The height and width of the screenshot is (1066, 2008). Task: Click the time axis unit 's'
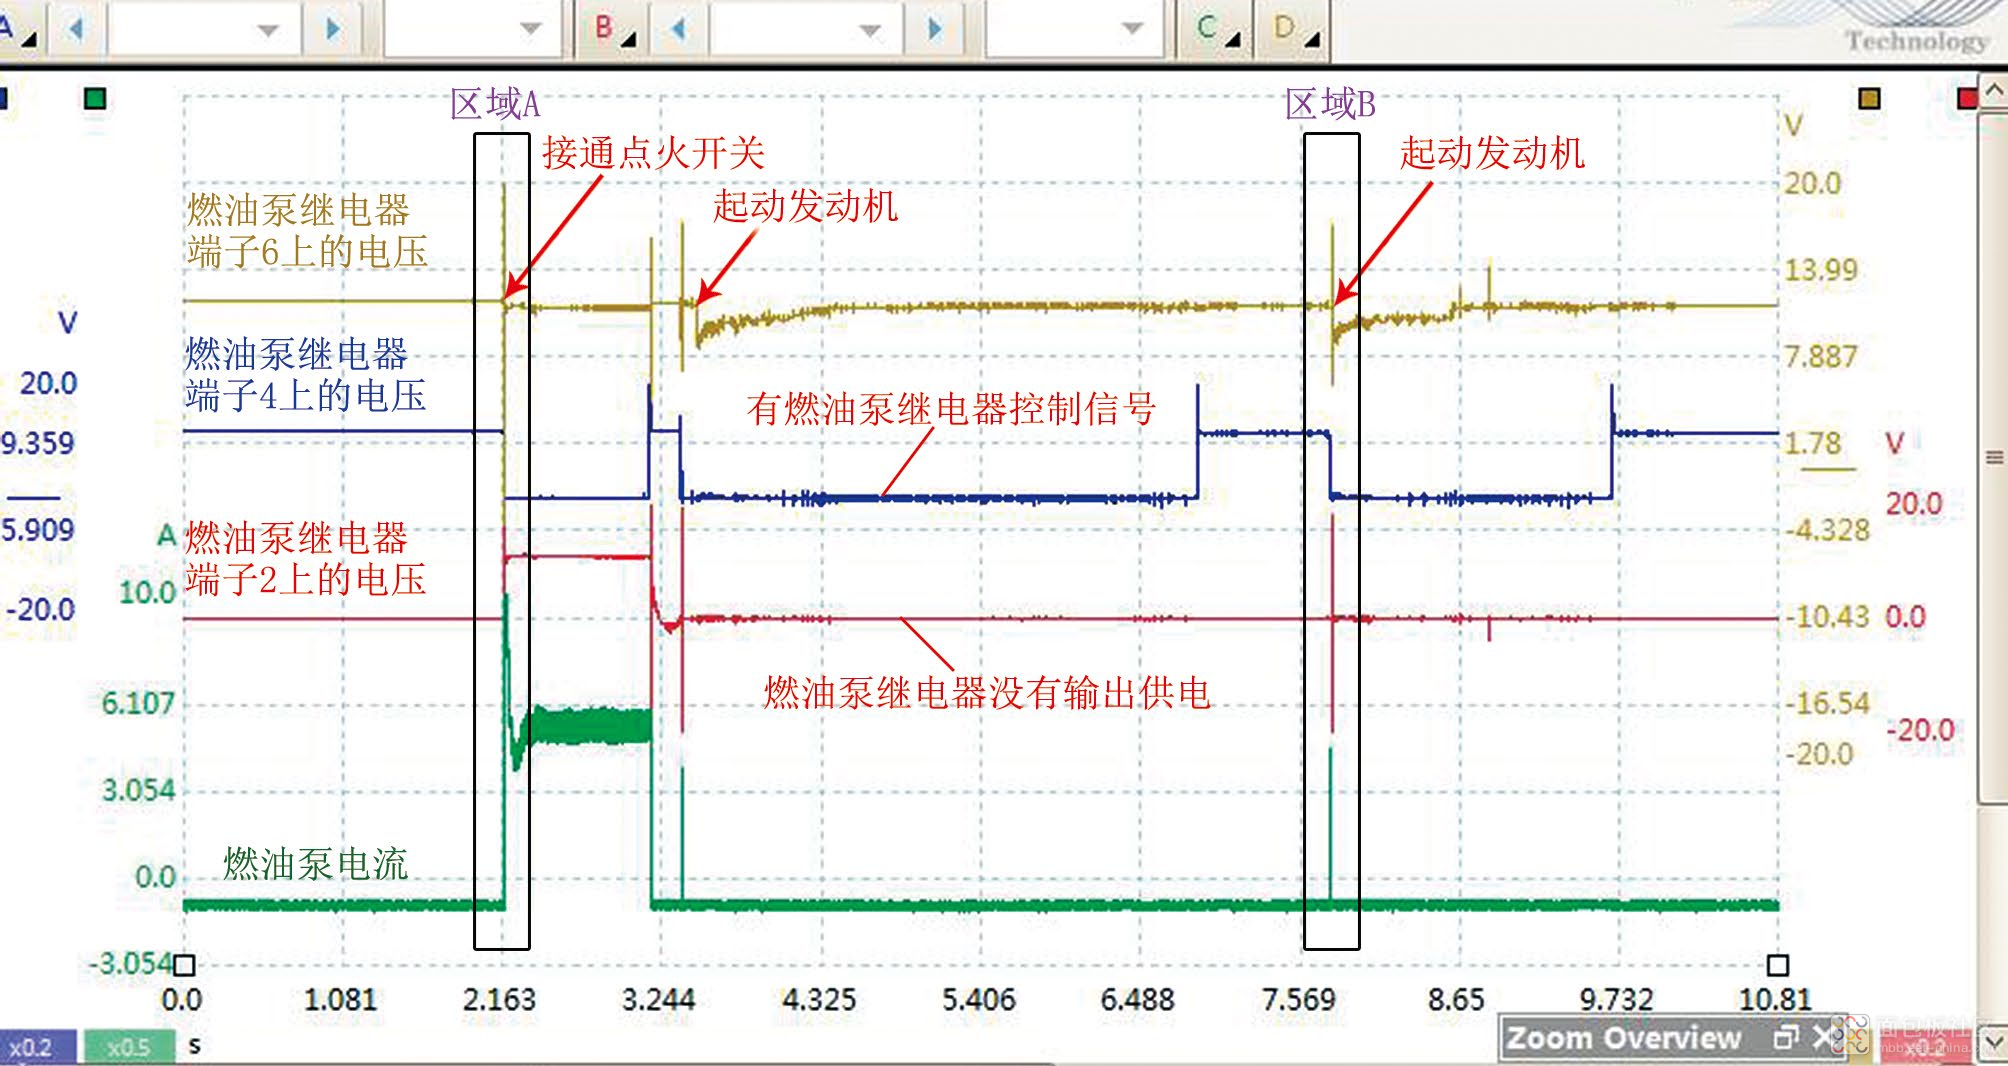pyautogui.click(x=194, y=1045)
